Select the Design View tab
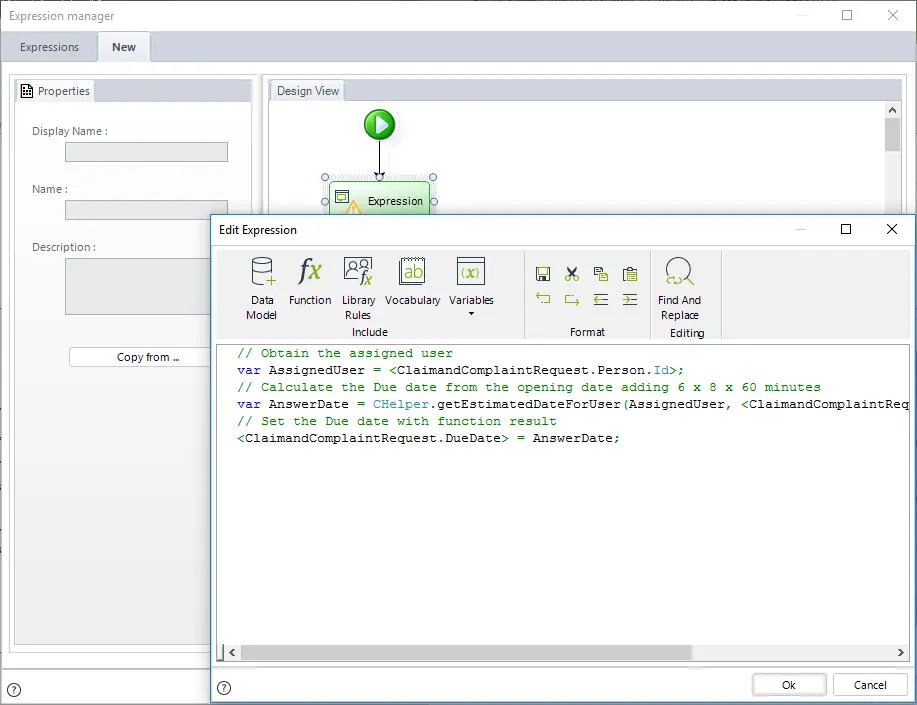 pos(308,91)
